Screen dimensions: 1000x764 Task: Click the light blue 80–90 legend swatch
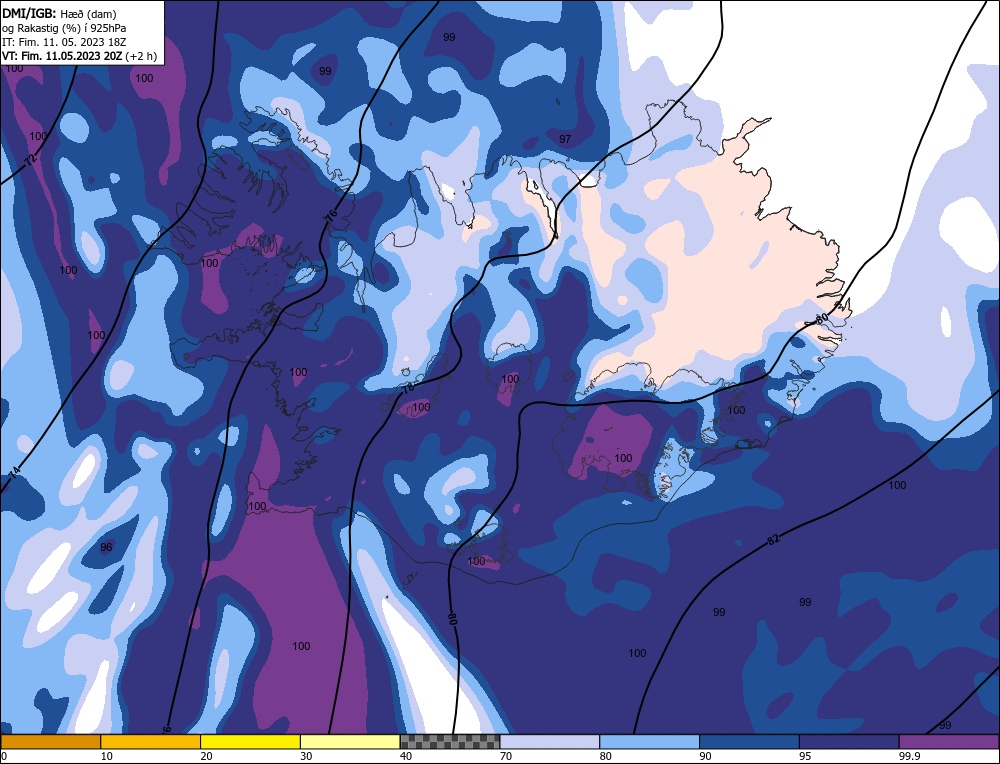point(649,742)
